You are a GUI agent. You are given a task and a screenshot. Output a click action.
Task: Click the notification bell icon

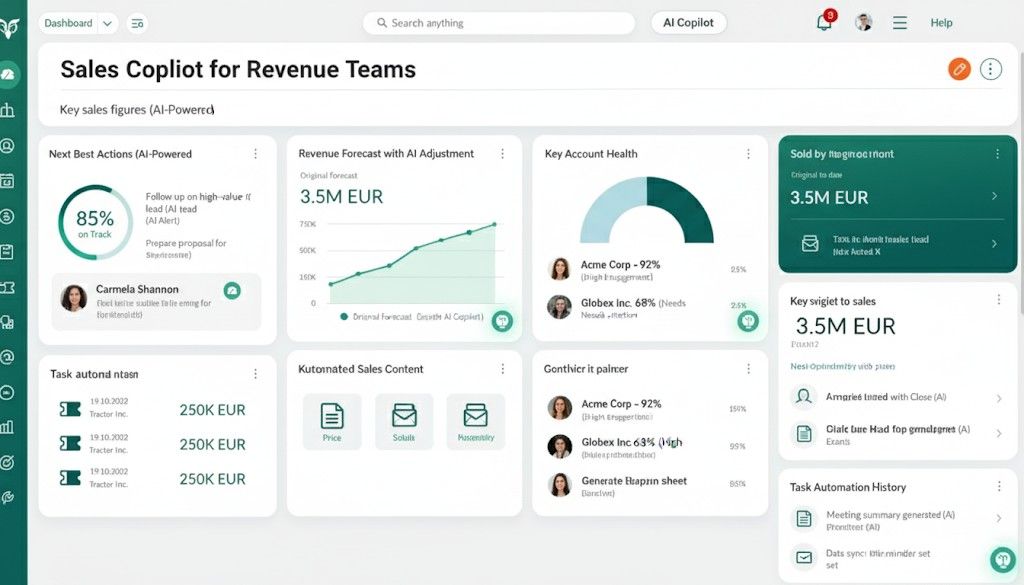click(x=824, y=23)
